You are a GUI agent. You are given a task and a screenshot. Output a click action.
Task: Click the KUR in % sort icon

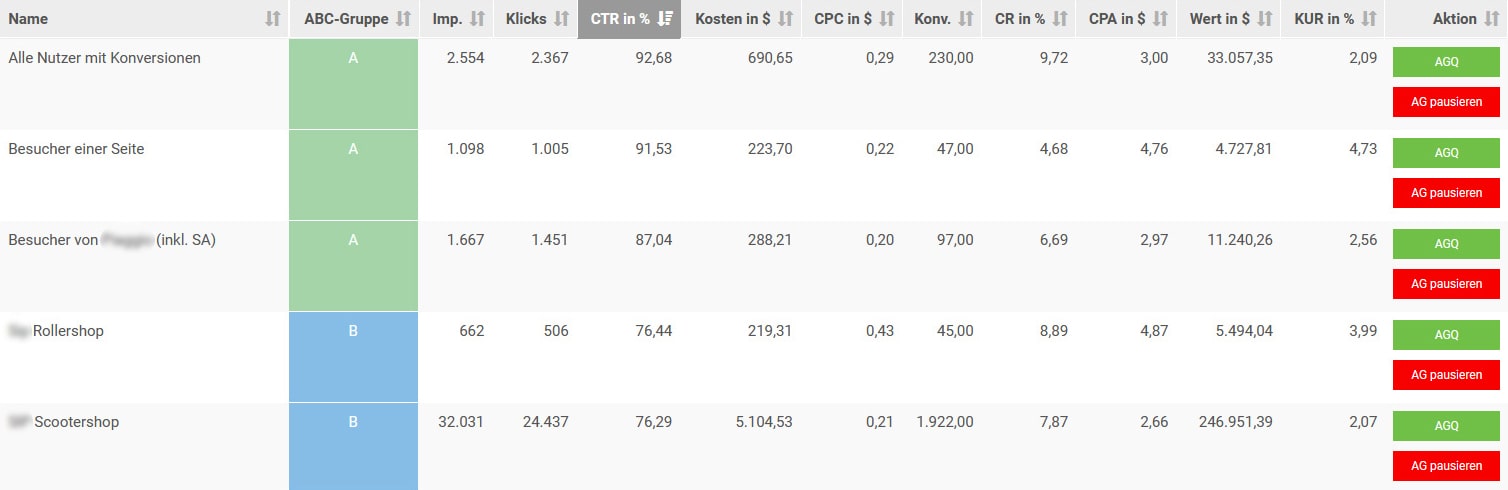point(1369,19)
